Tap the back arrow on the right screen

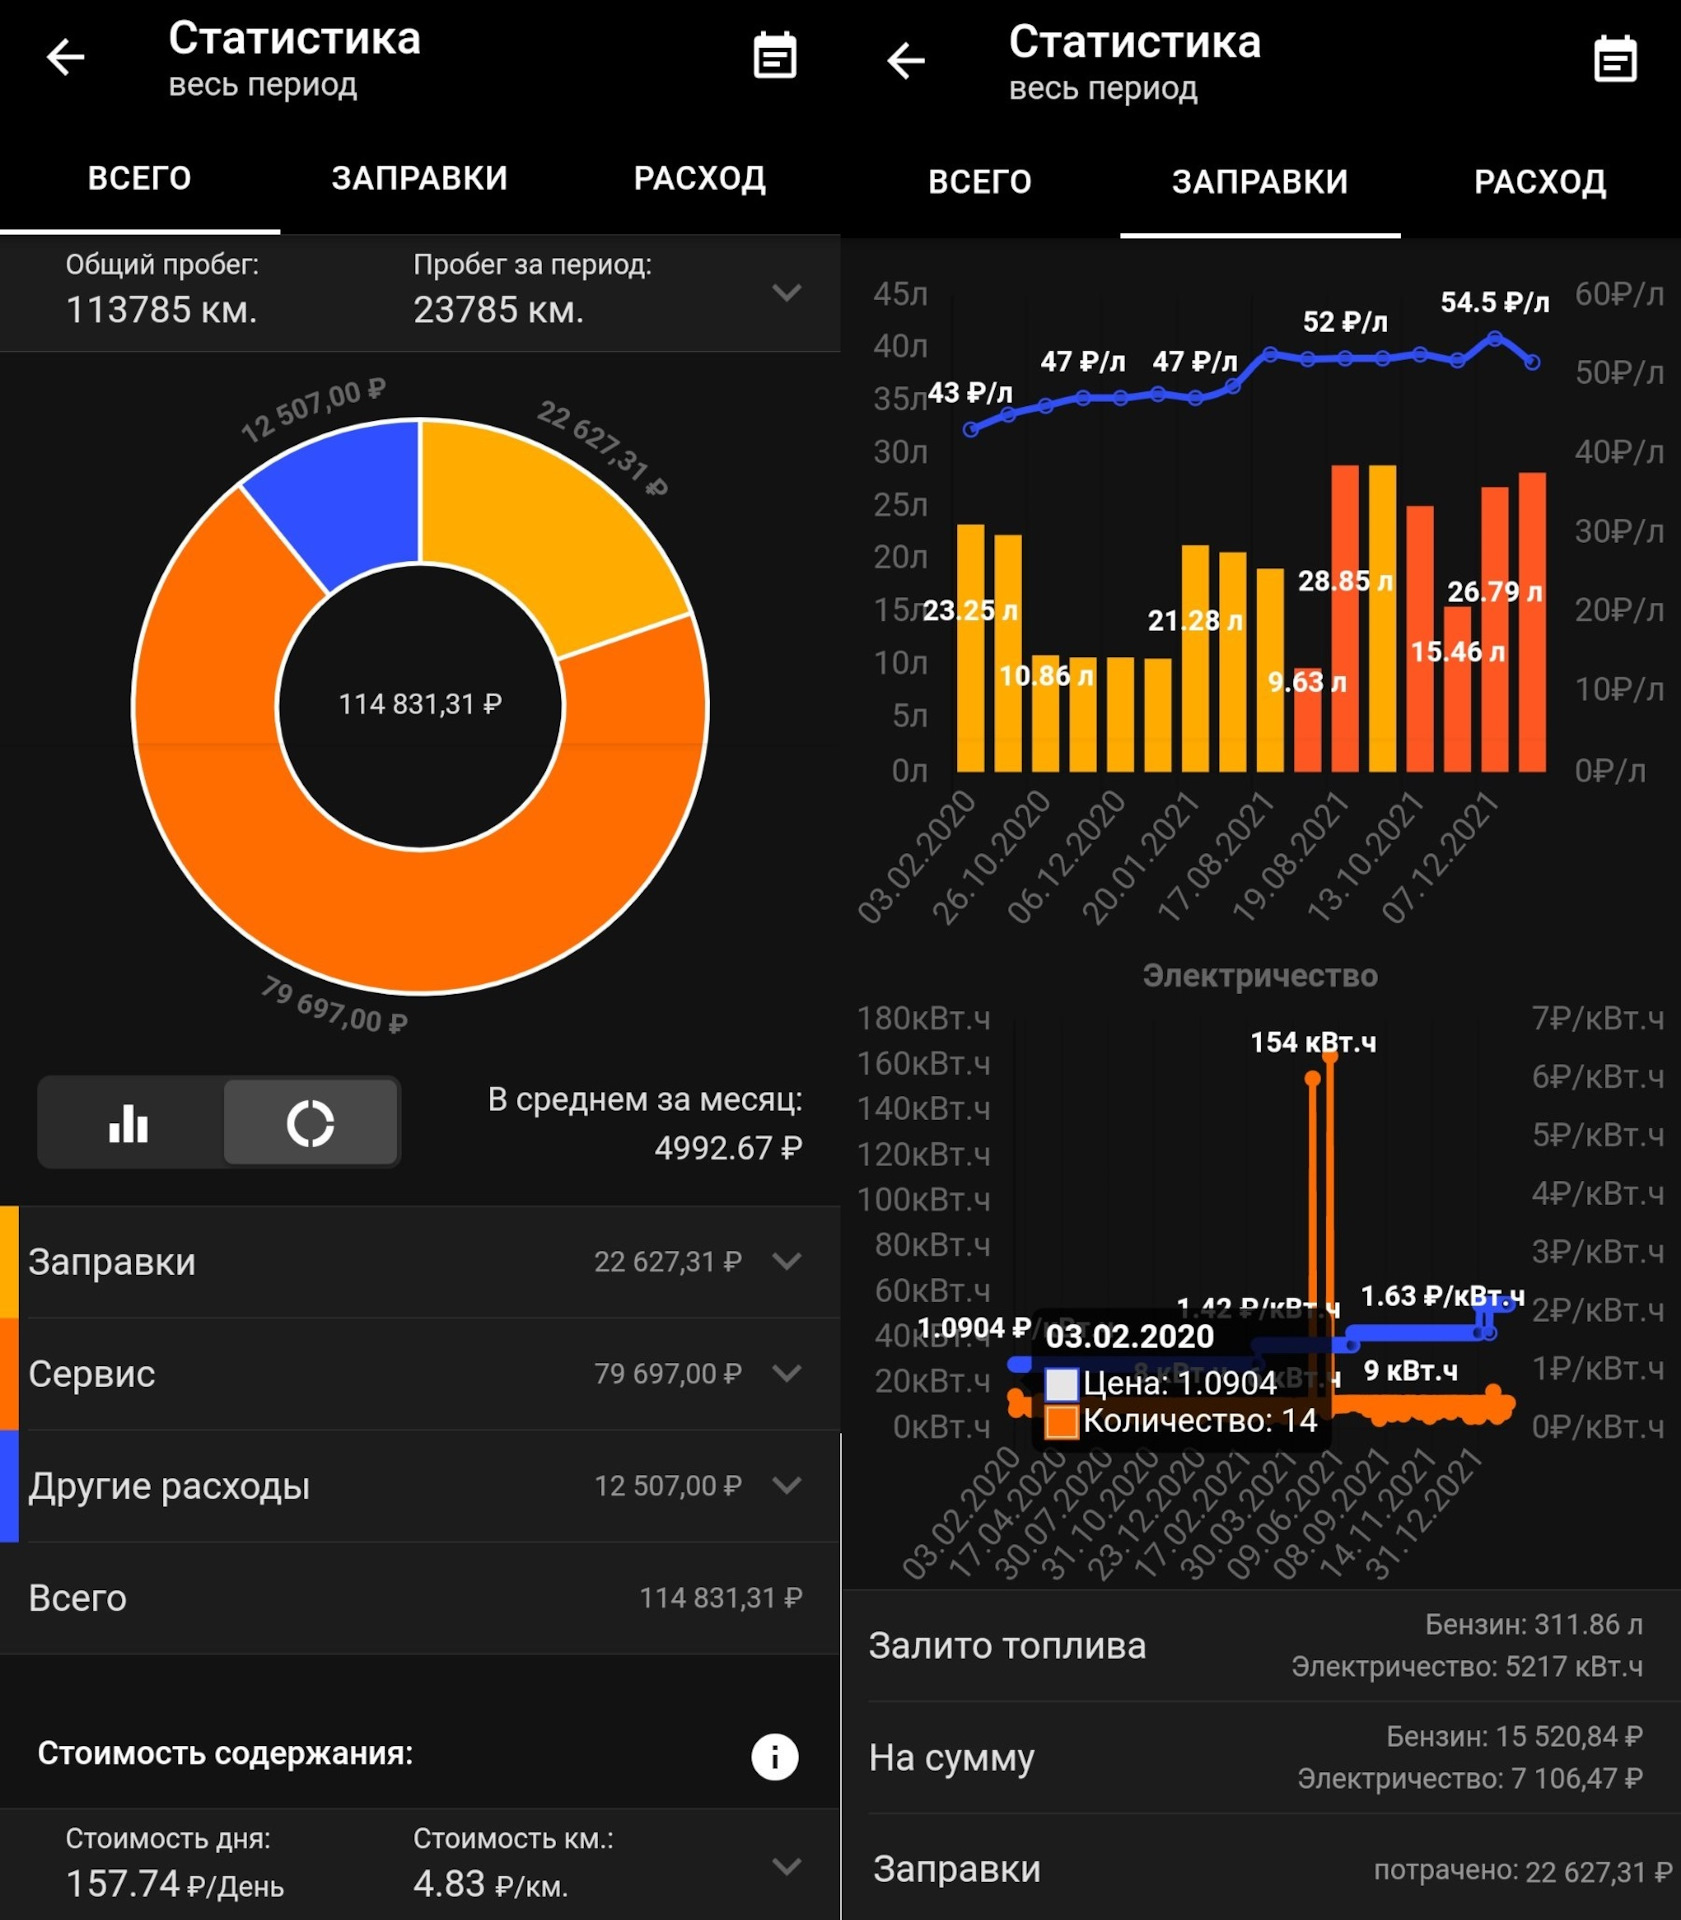pos(906,60)
